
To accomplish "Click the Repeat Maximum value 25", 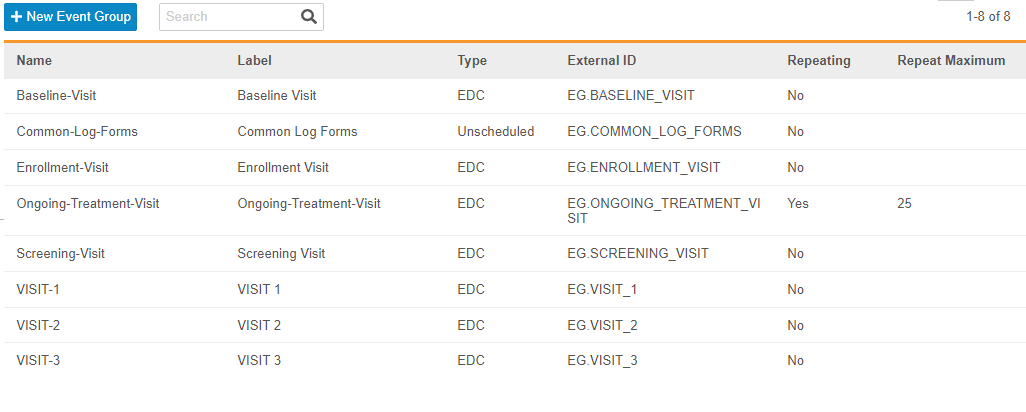I will [904, 204].
